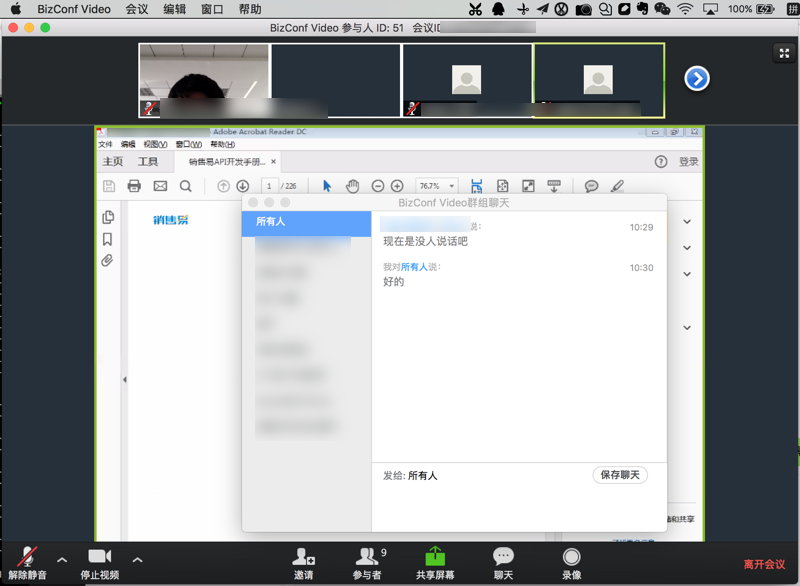The image size is (800, 586).
Task: Collapse Acrobat left navigation pane arrow
Action: [x=124, y=379]
